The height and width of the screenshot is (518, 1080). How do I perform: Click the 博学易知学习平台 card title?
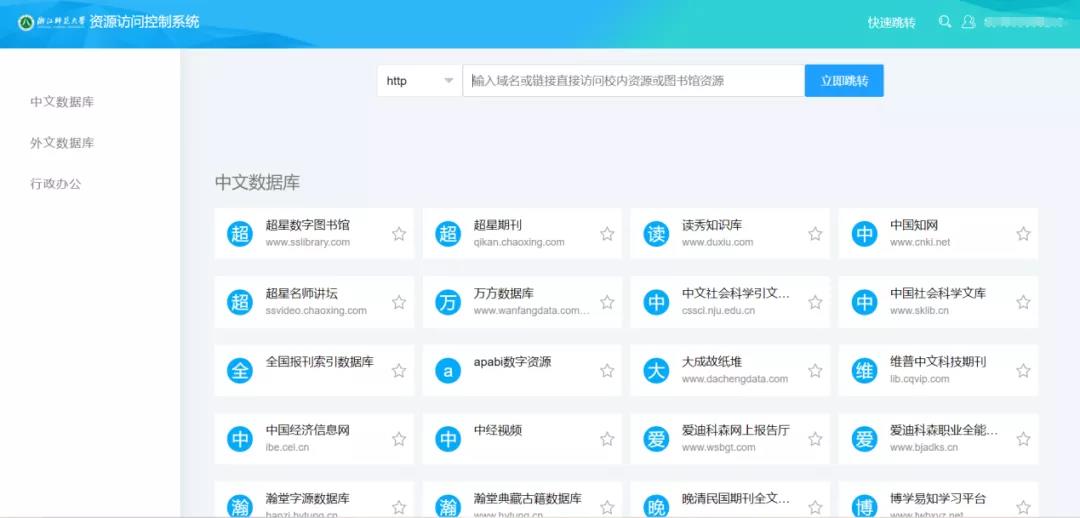tap(938, 499)
